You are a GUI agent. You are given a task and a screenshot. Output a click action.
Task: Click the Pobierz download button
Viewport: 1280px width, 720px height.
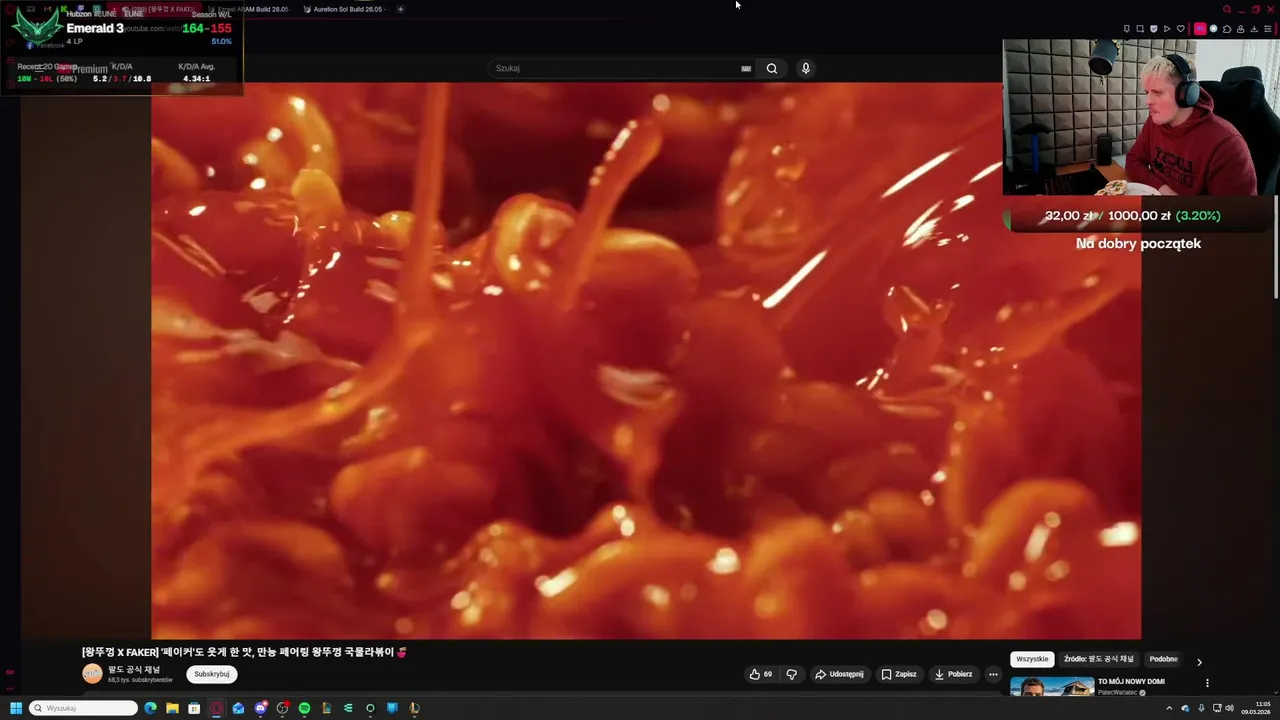tap(953, 674)
